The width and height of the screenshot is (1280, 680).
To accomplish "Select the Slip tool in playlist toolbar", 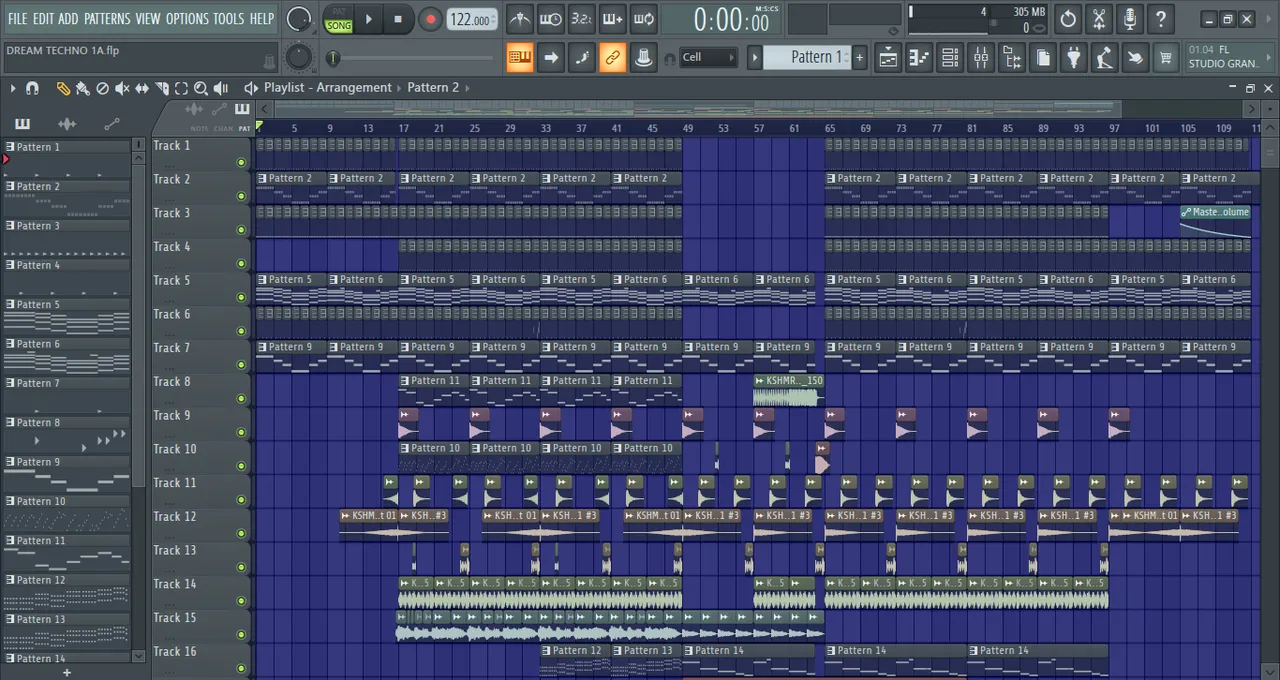I will point(142,88).
